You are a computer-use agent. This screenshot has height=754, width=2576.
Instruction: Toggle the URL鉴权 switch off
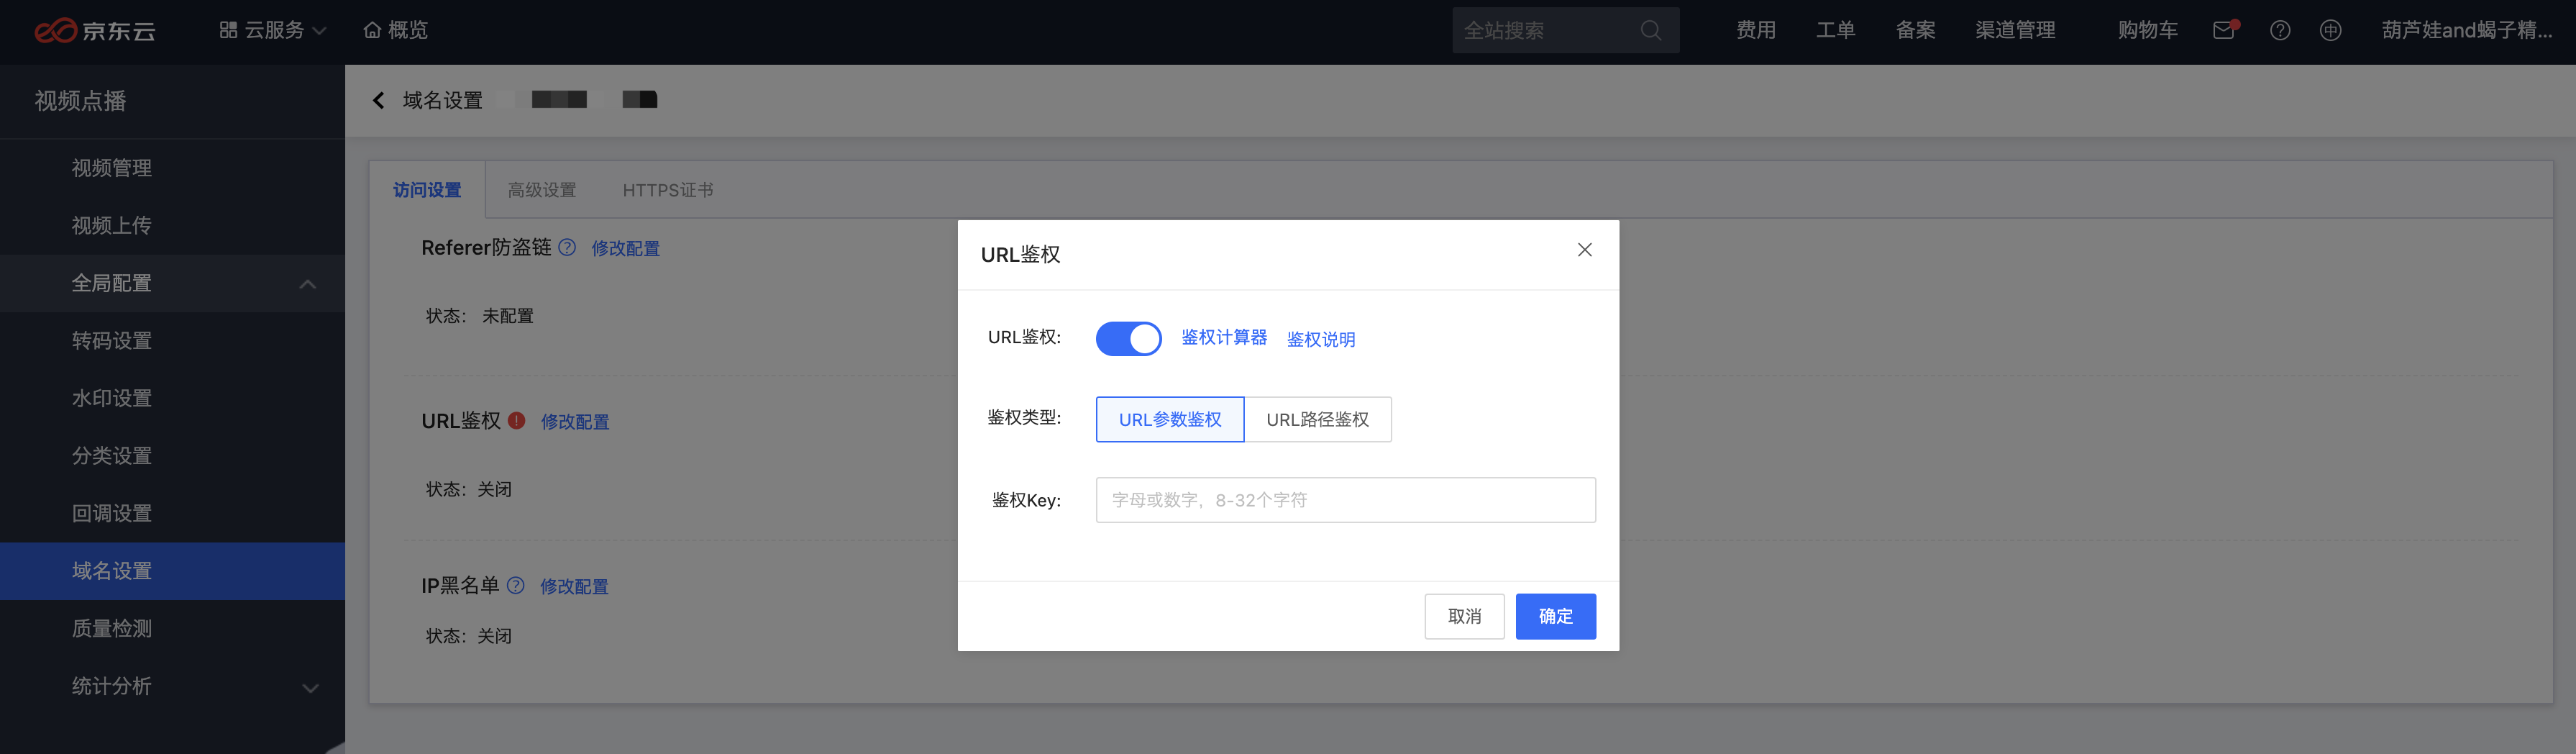pos(1128,339)
